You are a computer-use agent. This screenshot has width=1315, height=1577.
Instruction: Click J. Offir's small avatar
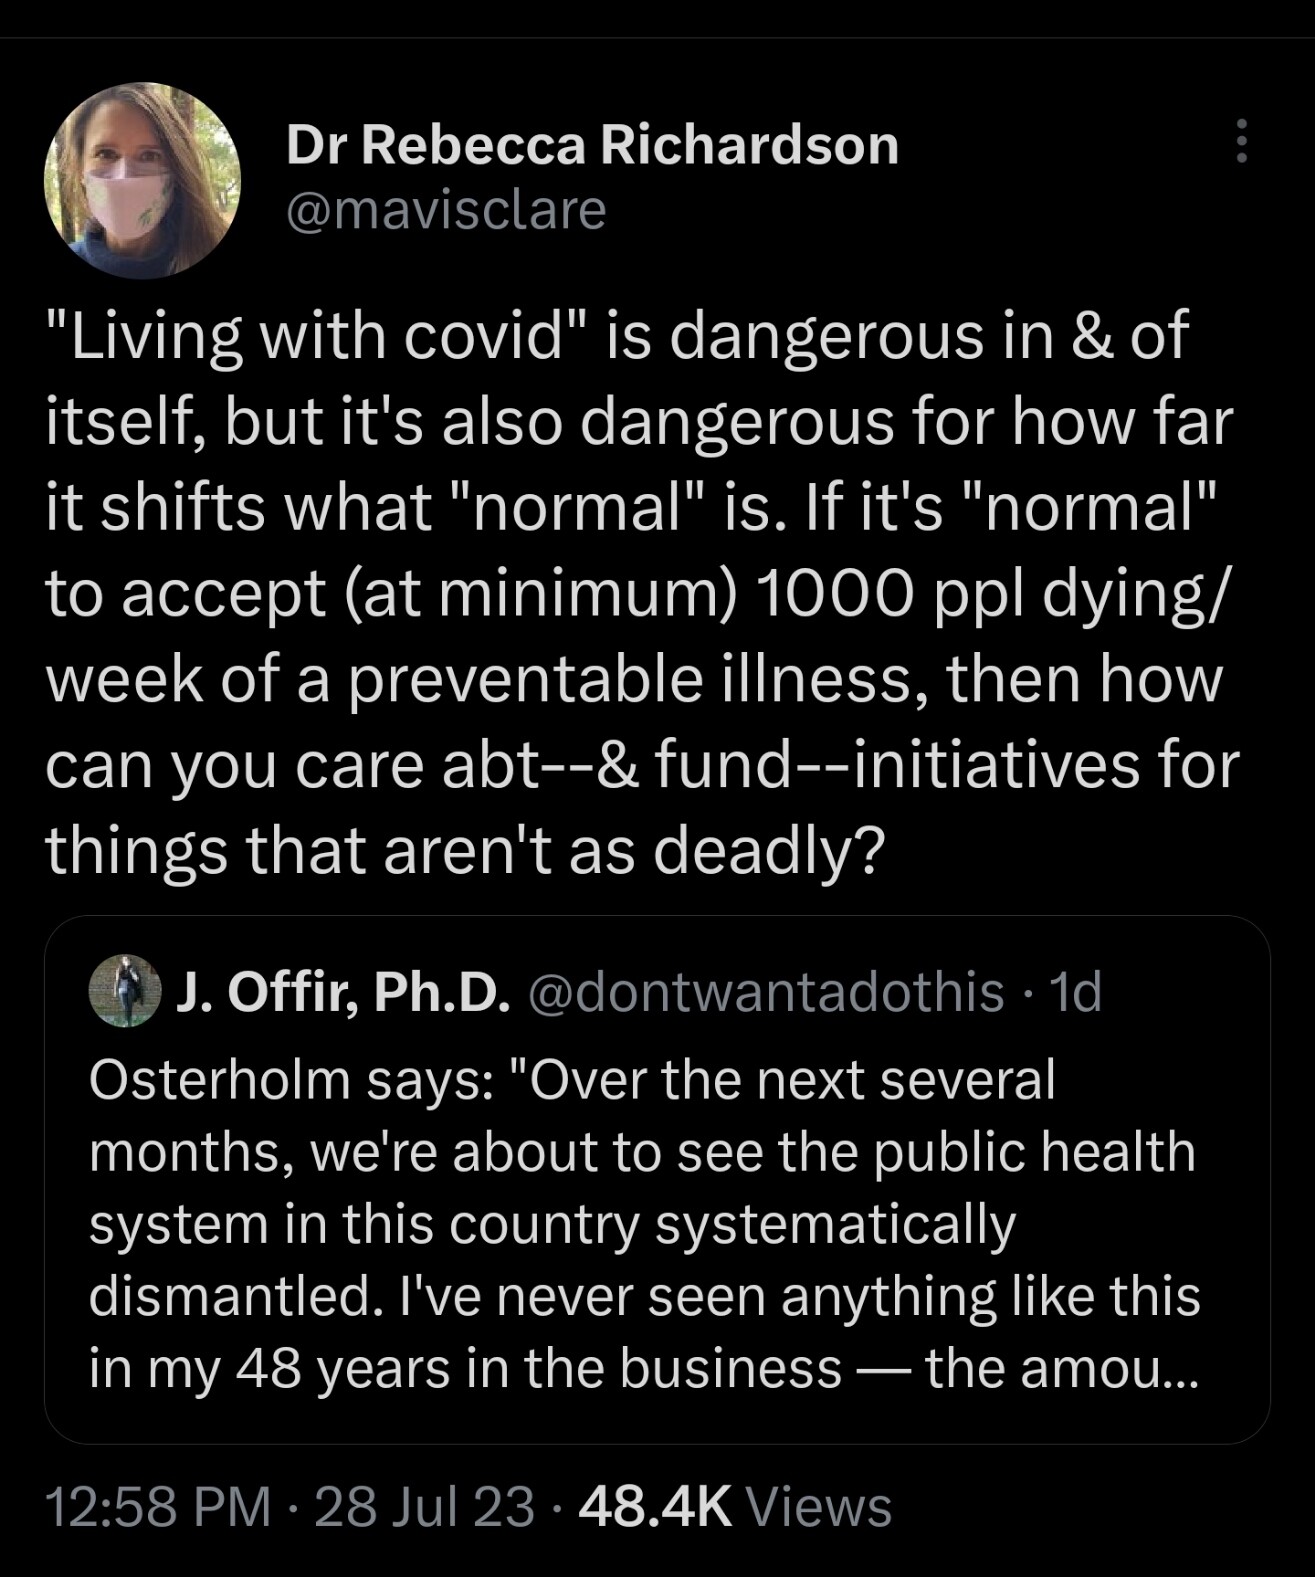click(124, 991)
